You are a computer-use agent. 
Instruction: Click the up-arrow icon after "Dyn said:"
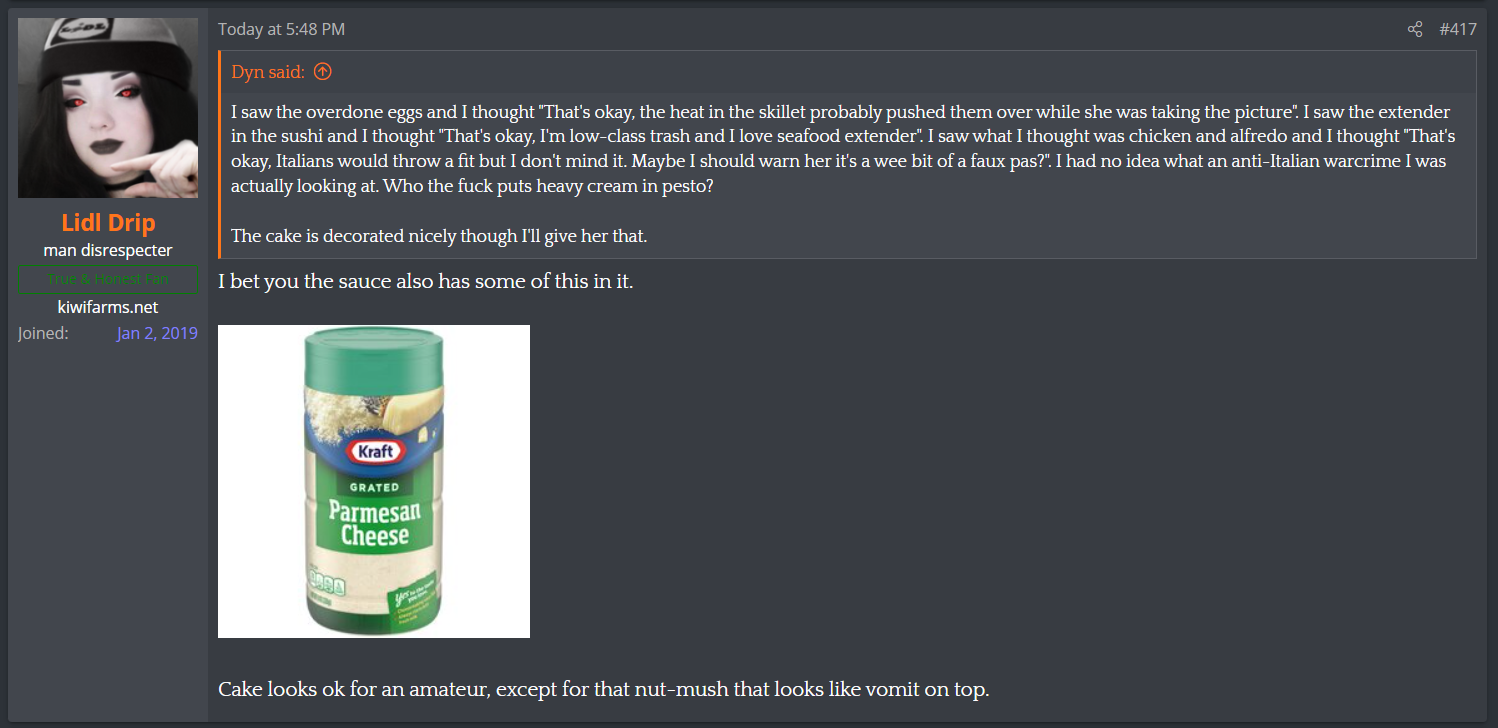(322, 72)
